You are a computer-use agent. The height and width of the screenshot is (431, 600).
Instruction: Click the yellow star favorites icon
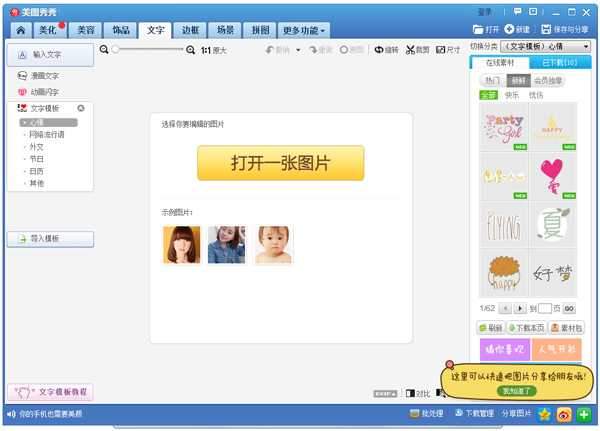[x=545, y=413]
